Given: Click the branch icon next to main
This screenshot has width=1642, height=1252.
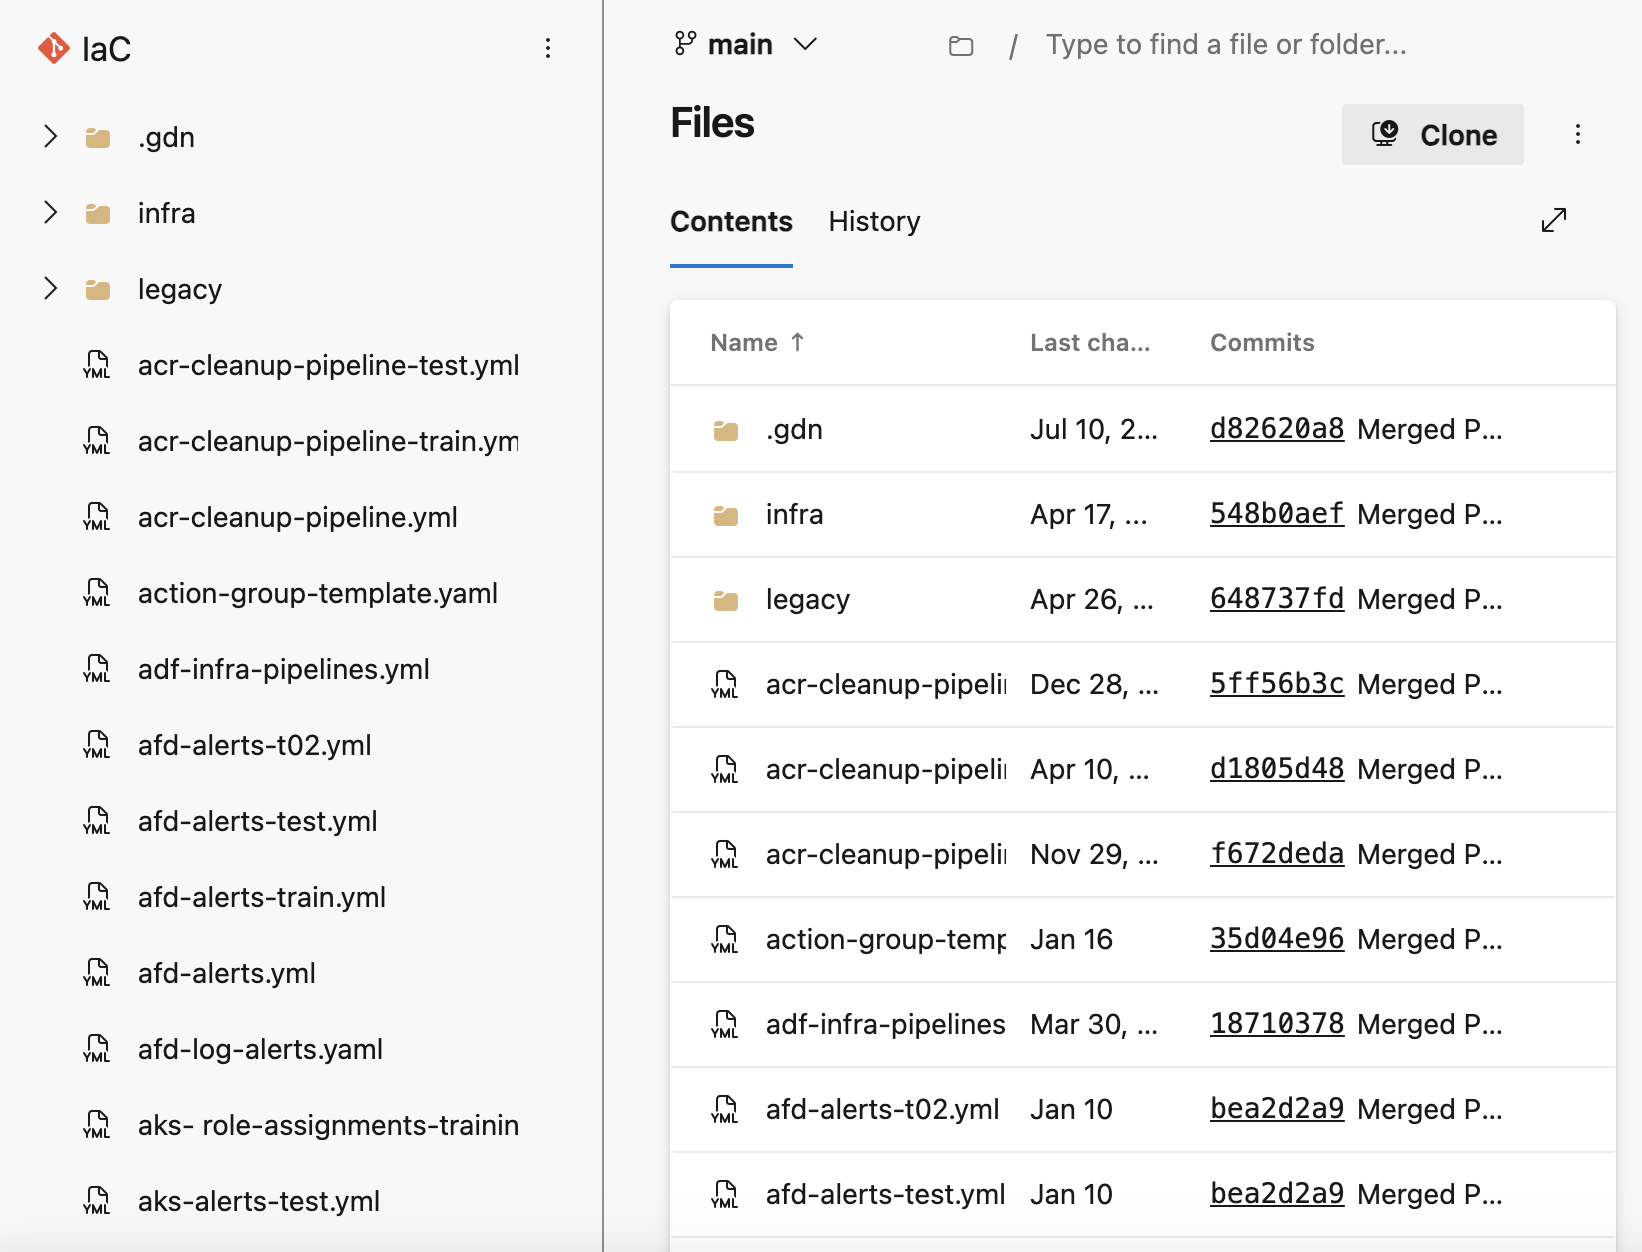Looking at the screenshot, I should coord(685,44).
